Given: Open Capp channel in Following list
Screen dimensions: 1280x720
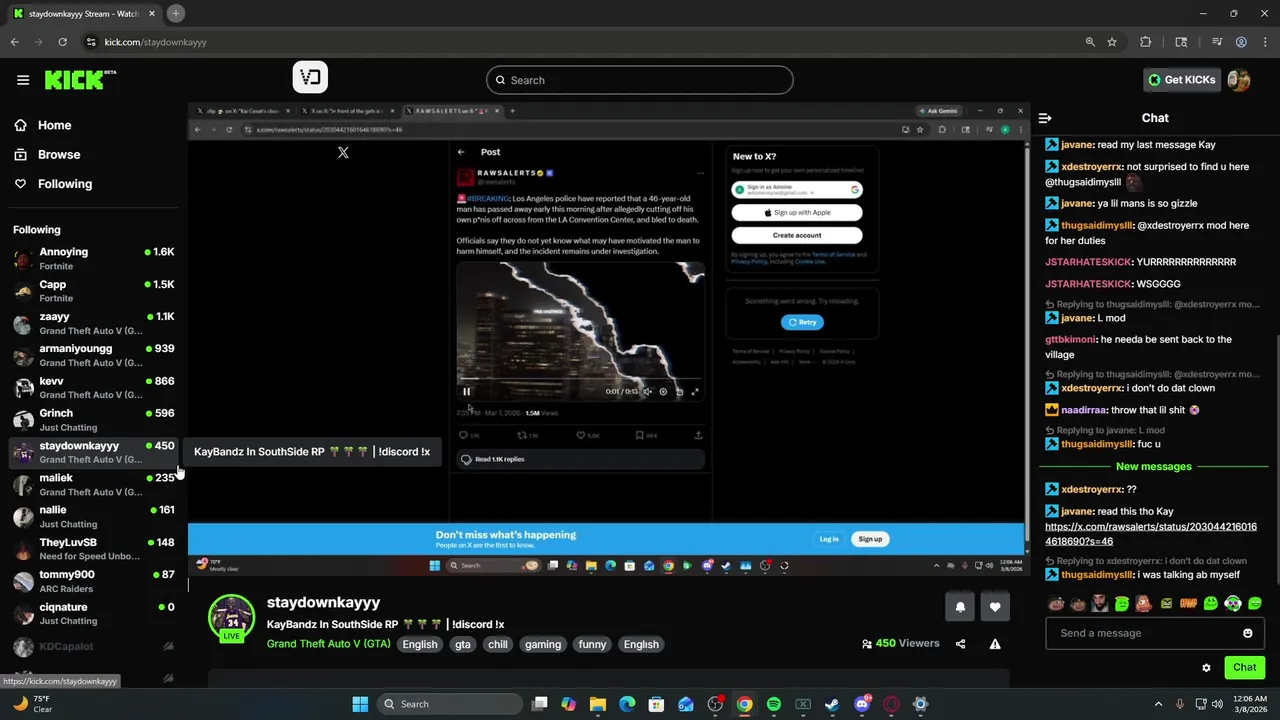Looking at the screenshot, I should point(94,291).
